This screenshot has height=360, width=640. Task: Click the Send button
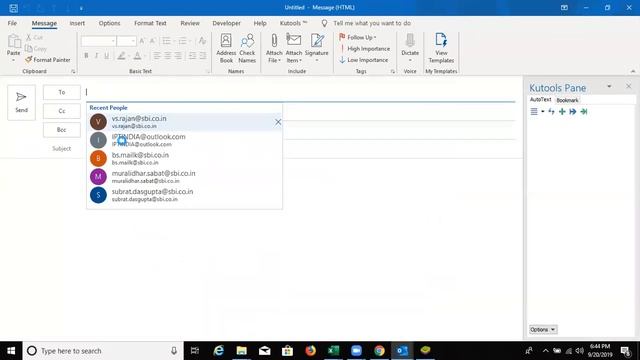[21, 102]
